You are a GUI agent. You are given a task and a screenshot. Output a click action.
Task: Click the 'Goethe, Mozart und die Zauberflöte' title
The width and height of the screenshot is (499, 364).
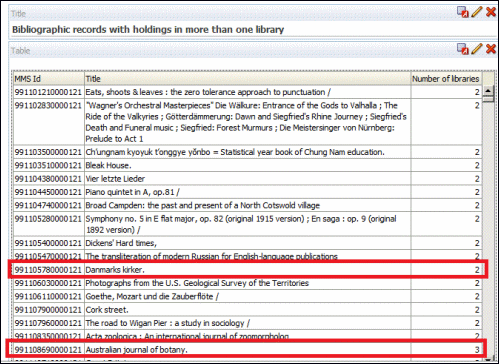tap(248, 296)
